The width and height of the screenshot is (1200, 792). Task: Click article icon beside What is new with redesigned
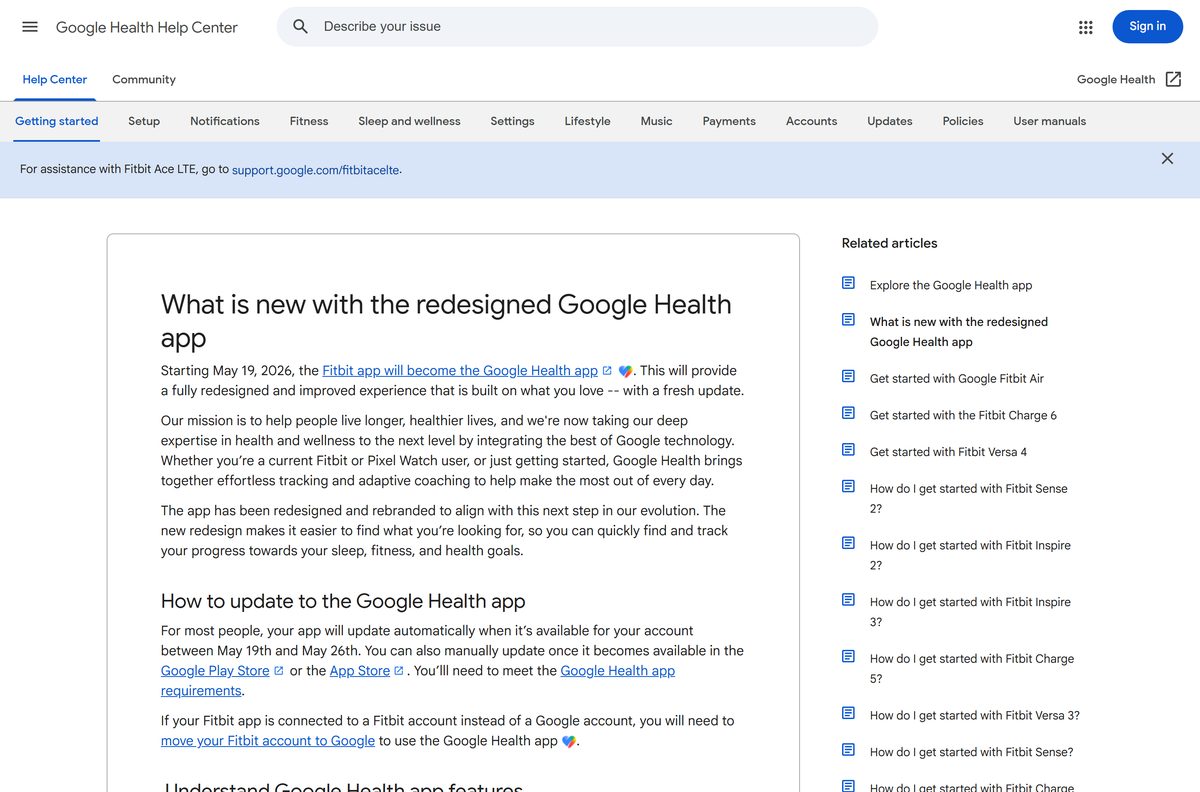pyautogui.click(x=848, y=320)
